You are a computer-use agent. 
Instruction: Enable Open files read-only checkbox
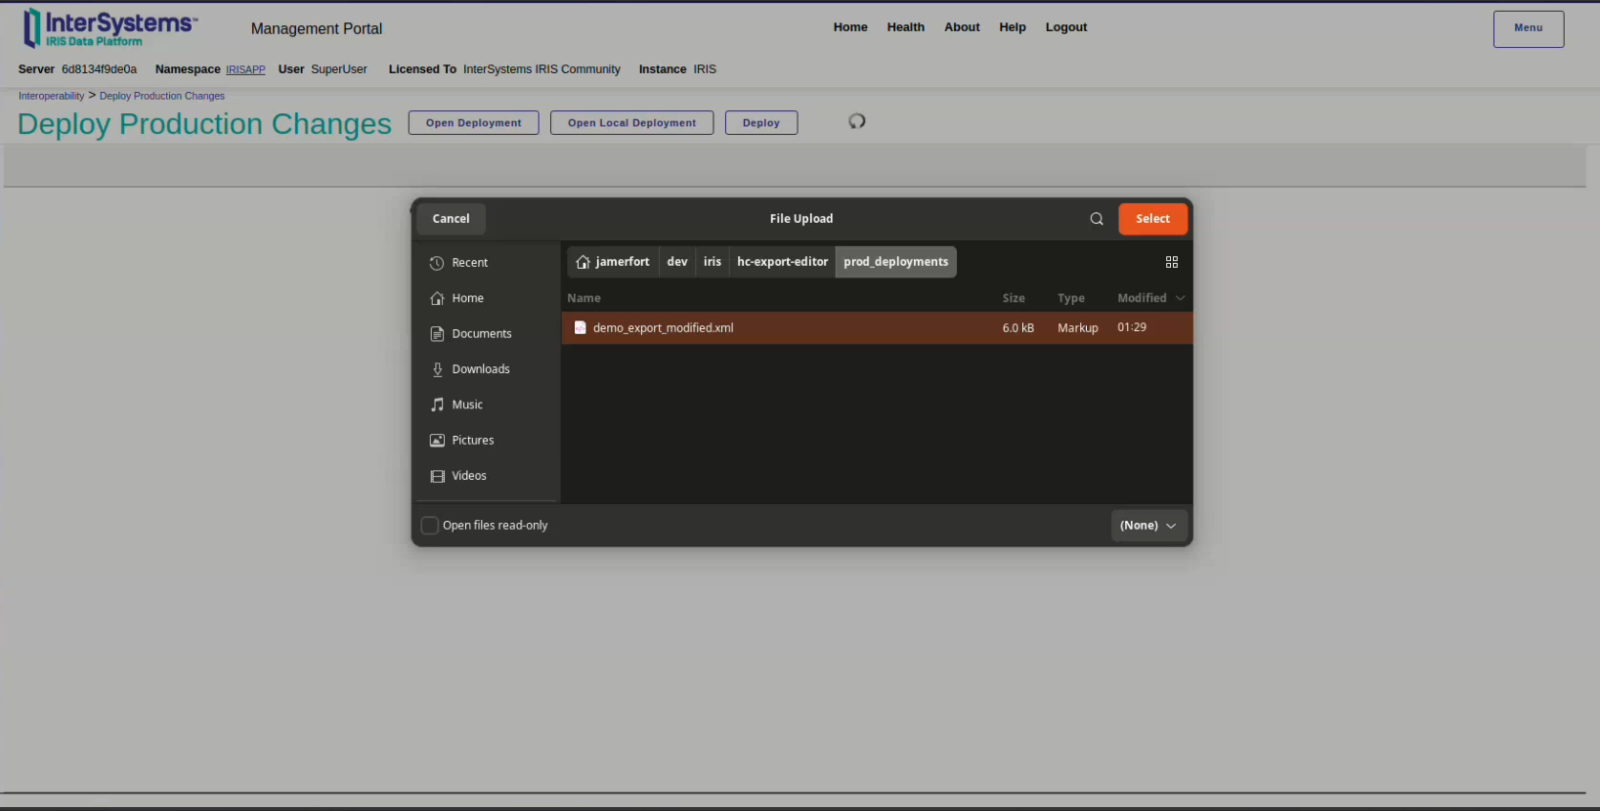pyautogui.click(x=430, y=526)
